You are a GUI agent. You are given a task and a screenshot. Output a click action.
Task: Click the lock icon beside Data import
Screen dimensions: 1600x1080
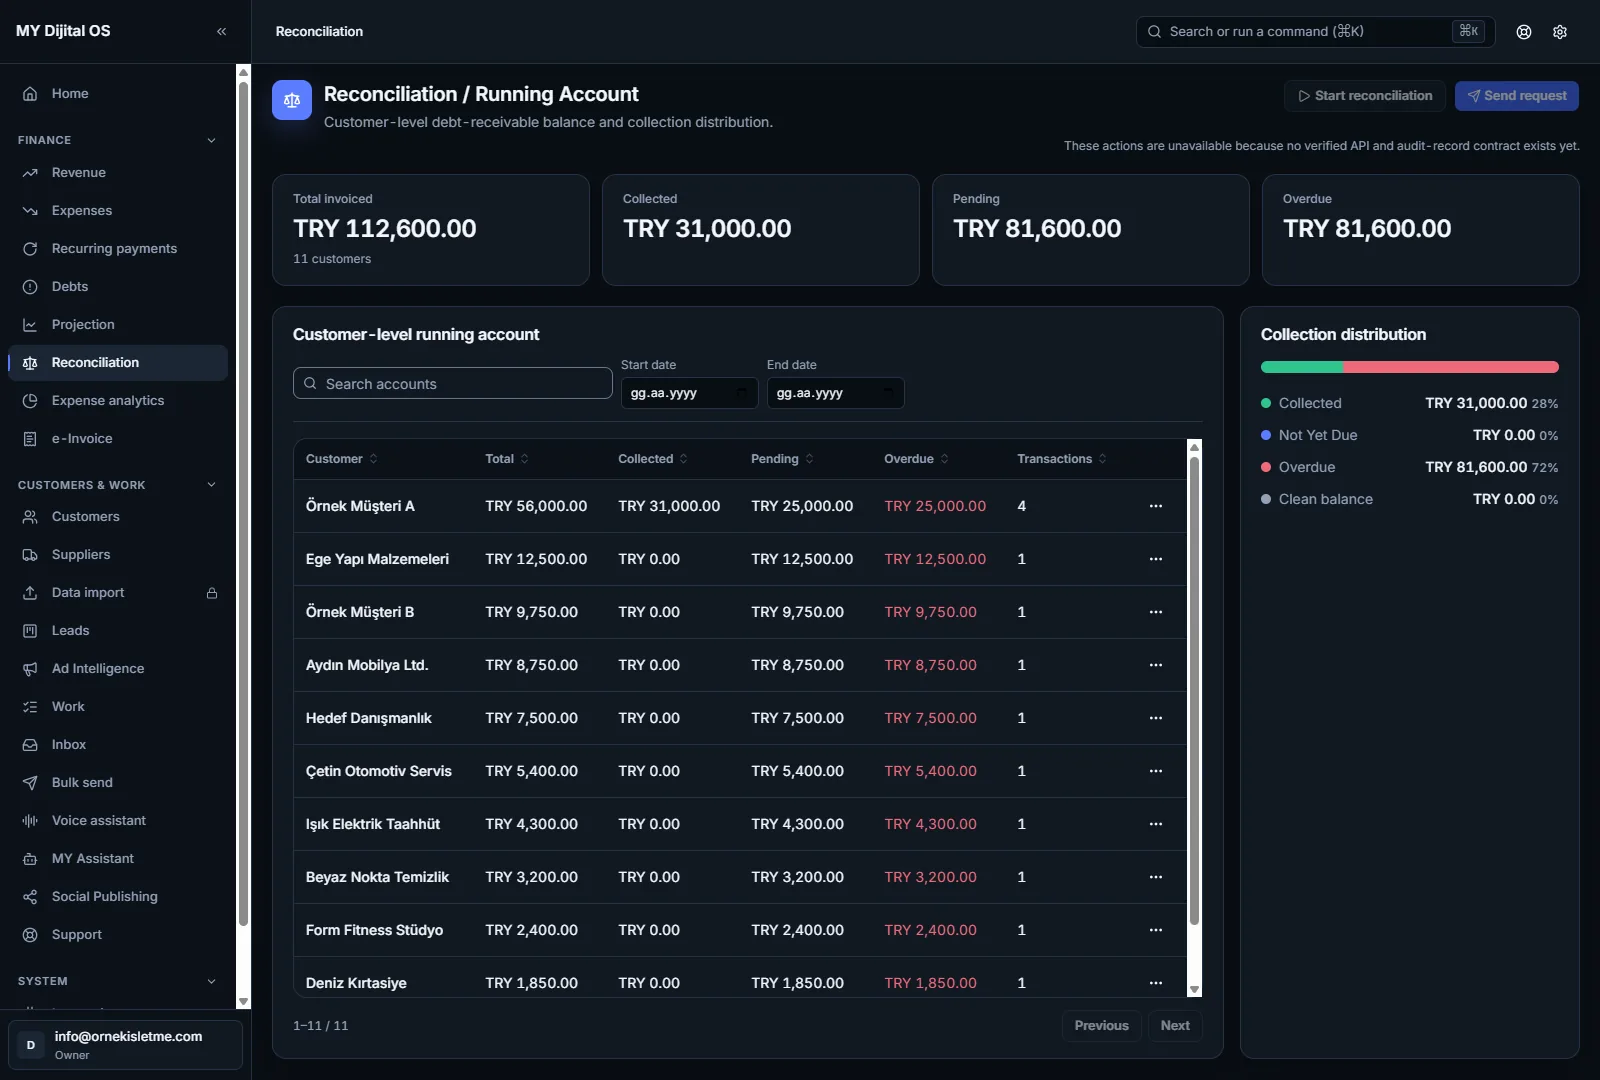point(212,593)
